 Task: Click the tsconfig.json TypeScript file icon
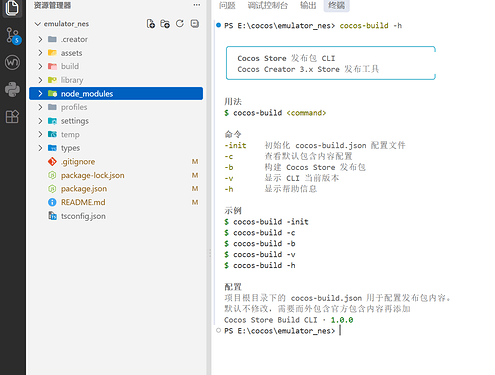click(52, 216)
